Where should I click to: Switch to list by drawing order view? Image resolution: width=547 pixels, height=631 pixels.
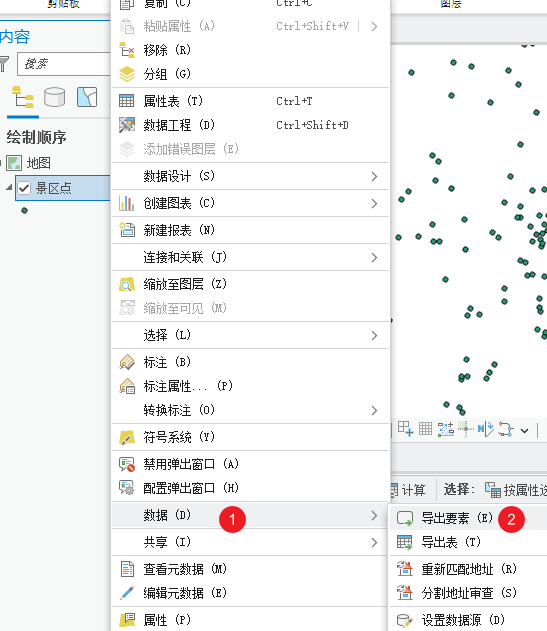coord(23,97)
